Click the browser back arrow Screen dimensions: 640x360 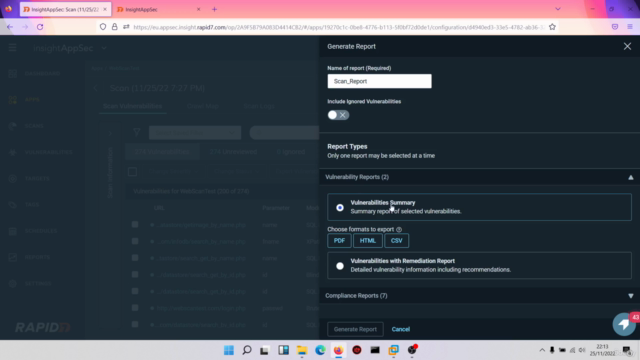pyautogui.click(x=10, y=27)
